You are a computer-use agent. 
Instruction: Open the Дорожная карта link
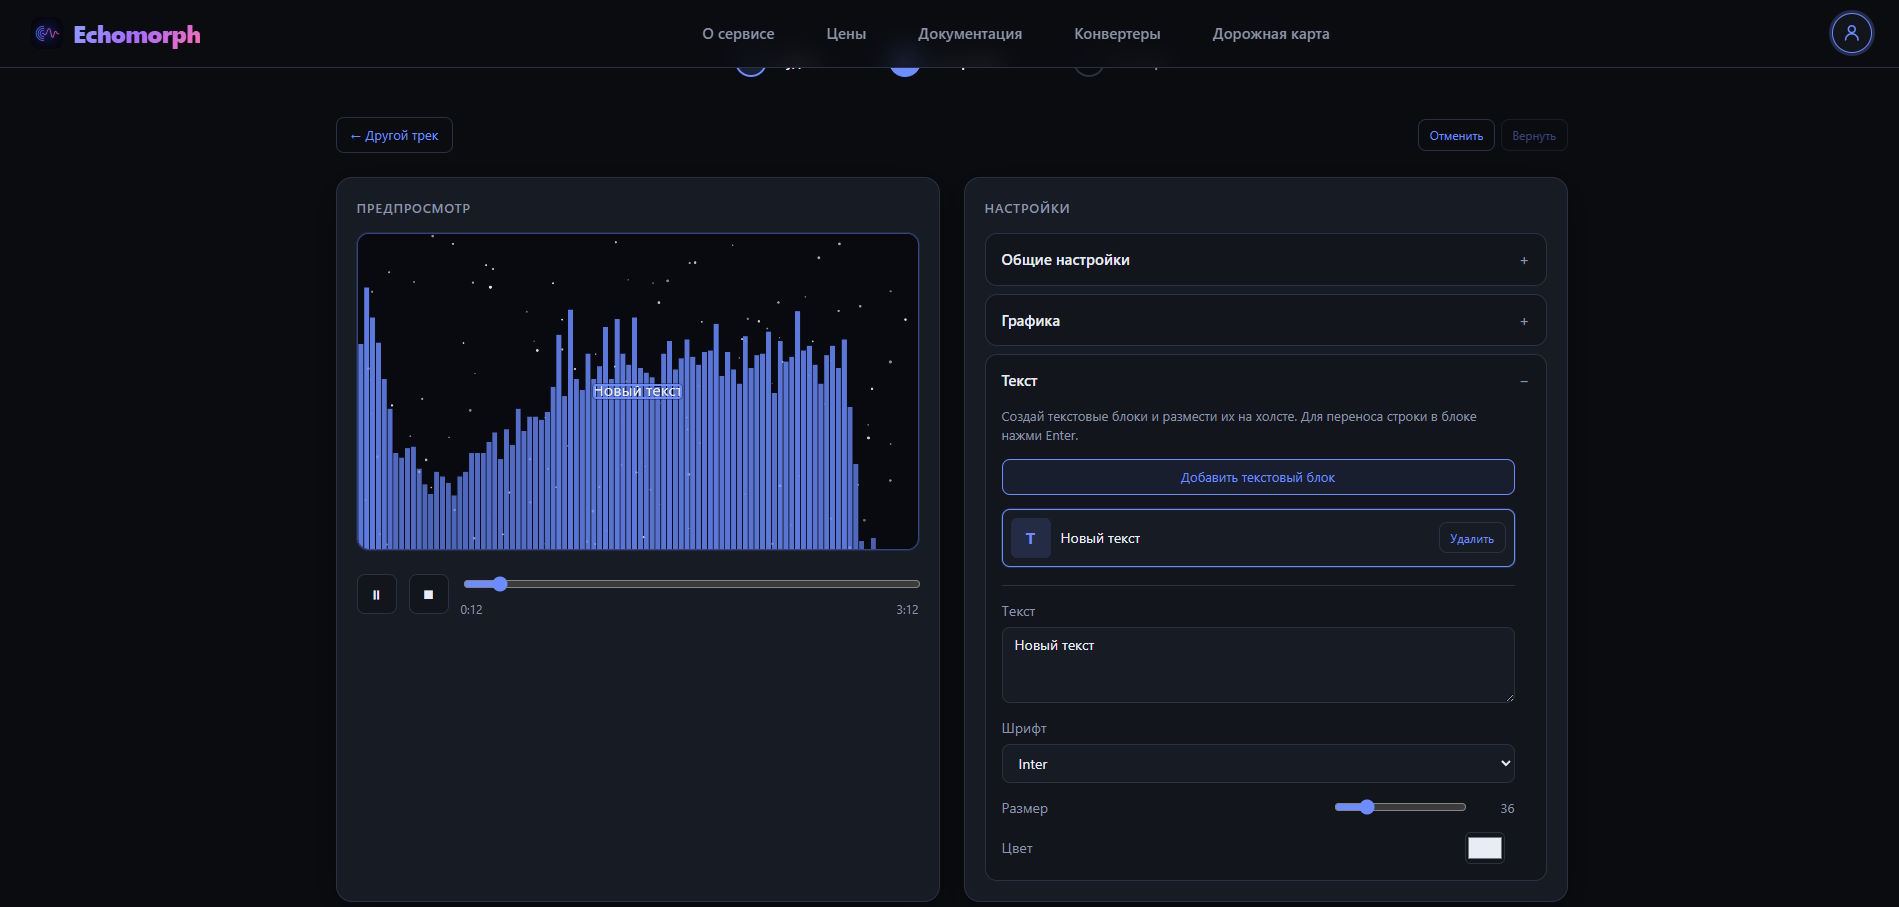coord(1271,34)
